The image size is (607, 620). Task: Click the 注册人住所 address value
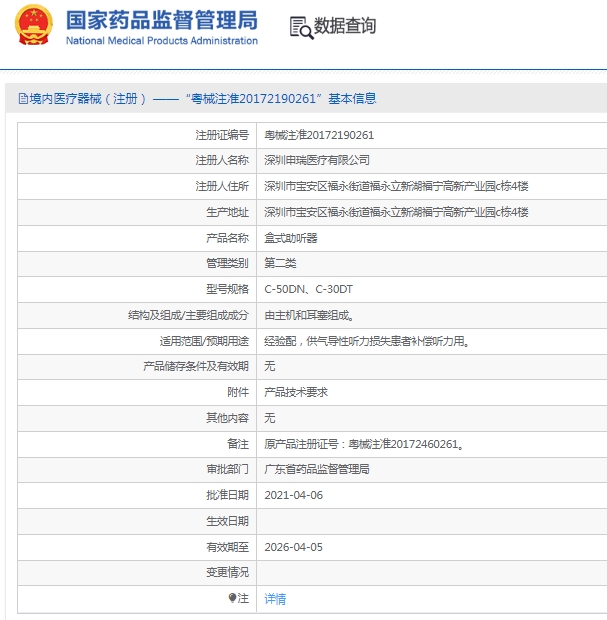(x=396, y=186)
